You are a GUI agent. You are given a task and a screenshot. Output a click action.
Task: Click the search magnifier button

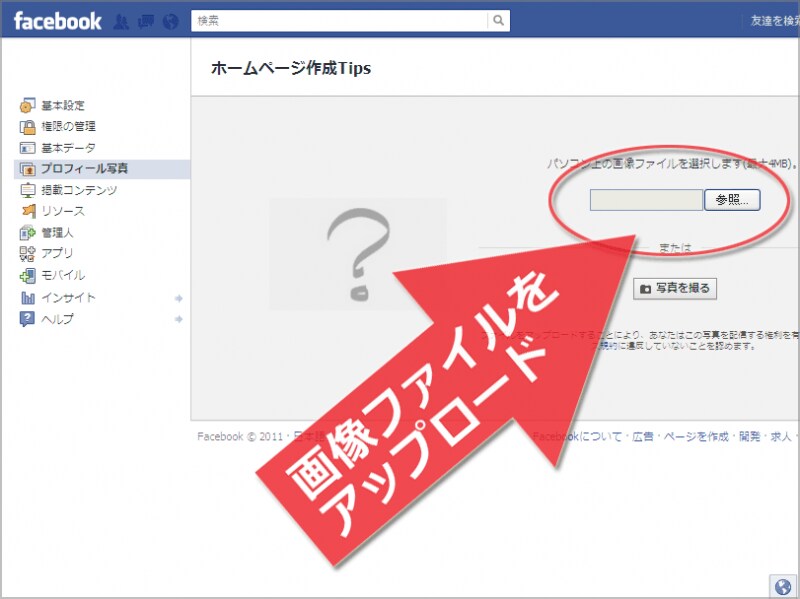point(498,20)
